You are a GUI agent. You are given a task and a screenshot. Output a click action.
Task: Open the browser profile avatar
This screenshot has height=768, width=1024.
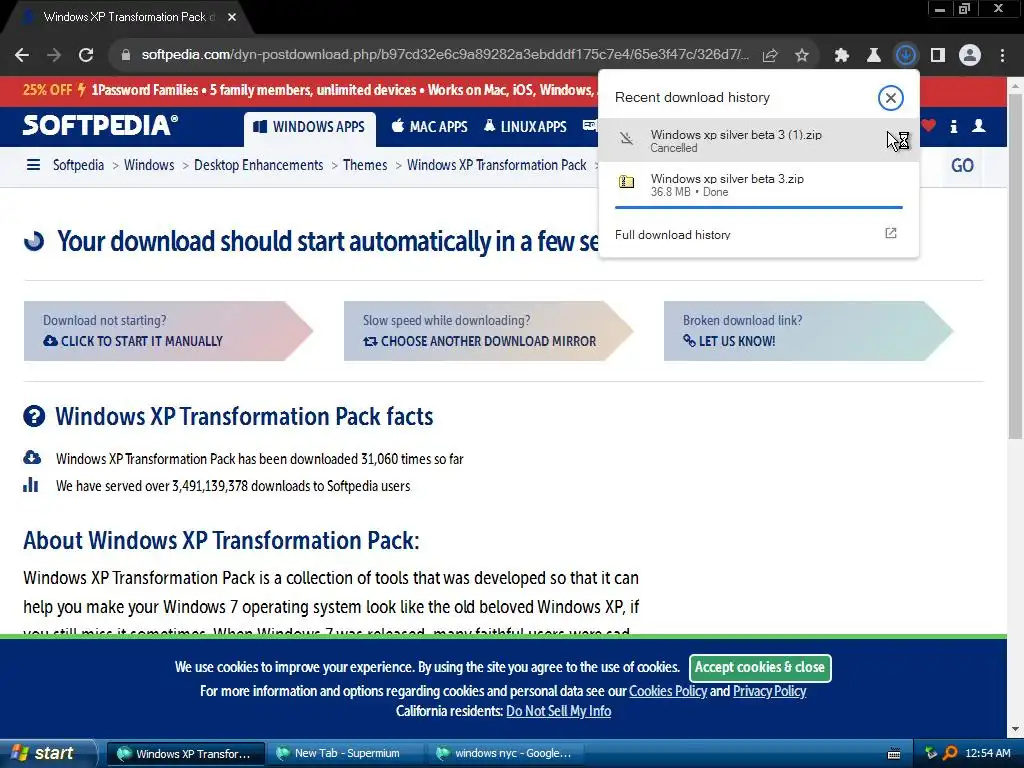pos(970,55)
